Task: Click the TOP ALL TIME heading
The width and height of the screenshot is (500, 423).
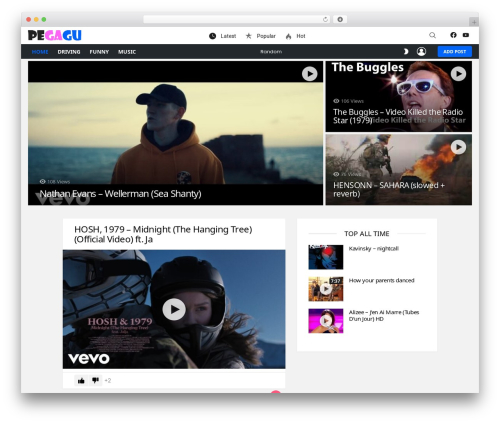Action: tap(367, 234)
